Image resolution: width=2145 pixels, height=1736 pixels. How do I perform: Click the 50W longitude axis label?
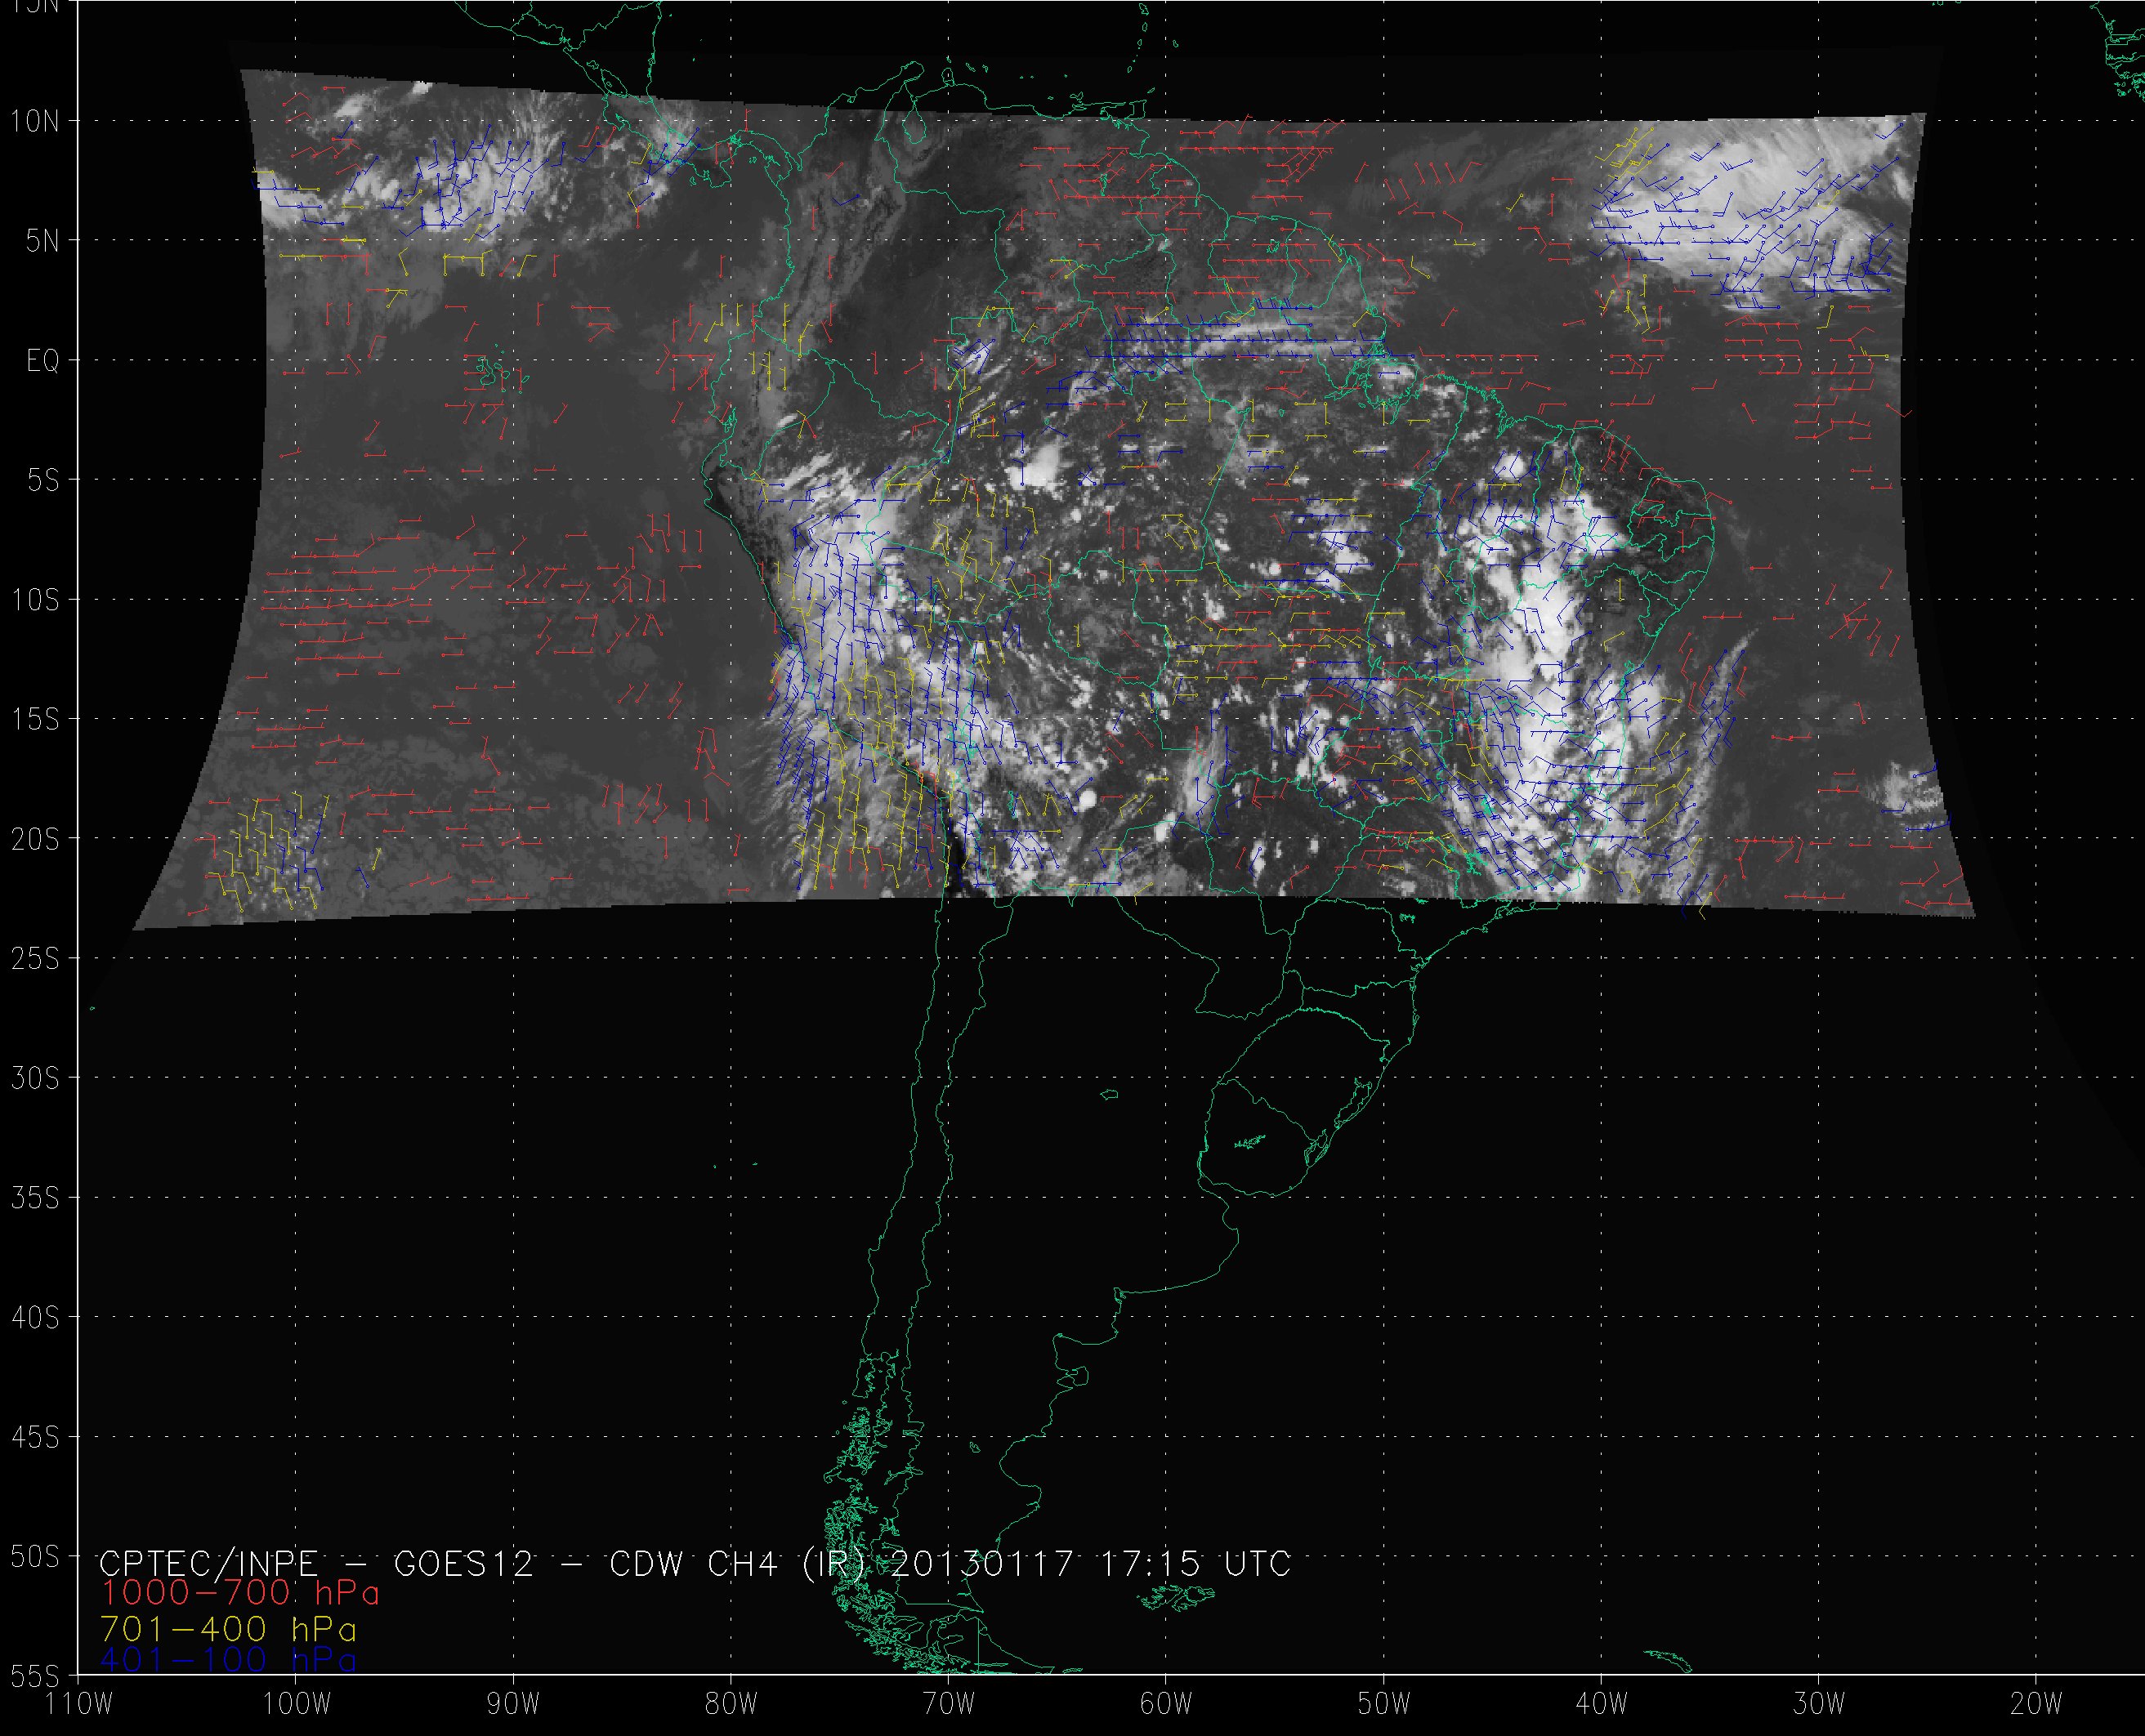(x=1384, y=1704)
